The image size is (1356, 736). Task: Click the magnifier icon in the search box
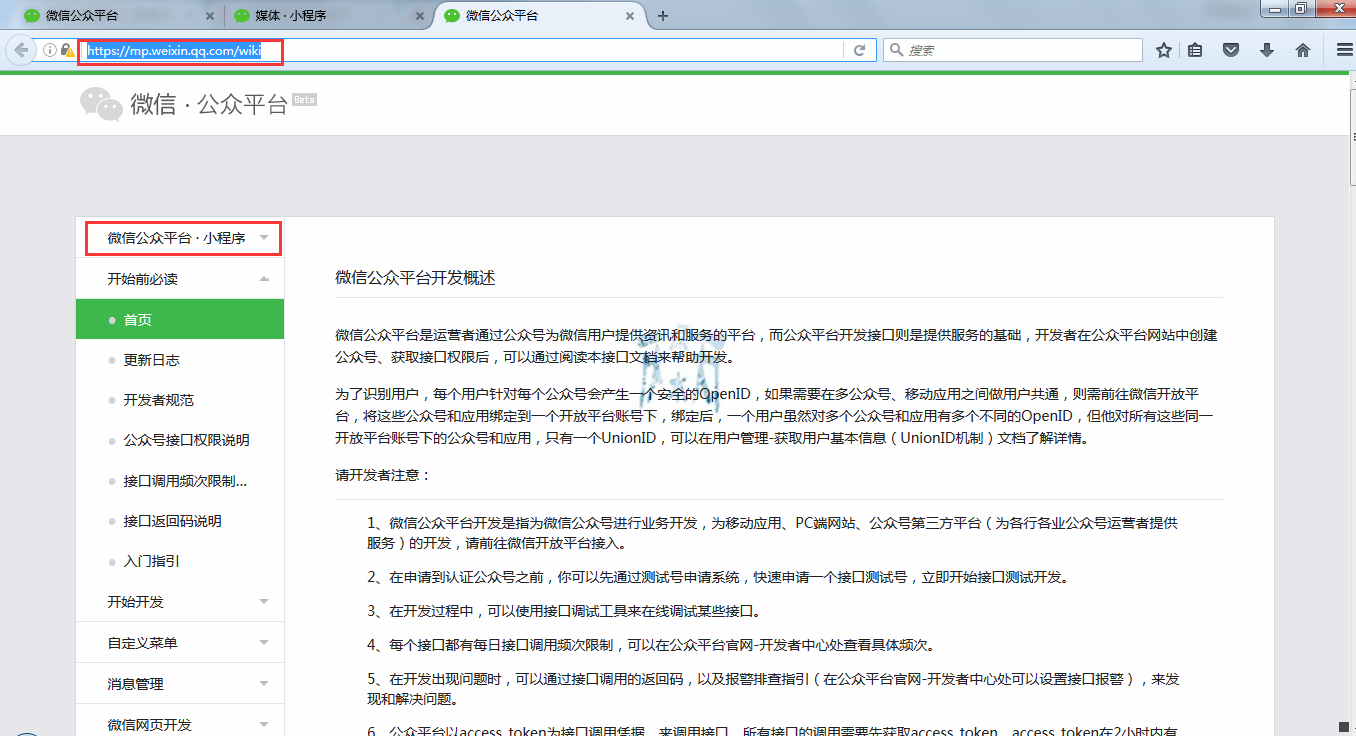pos(896,50)
